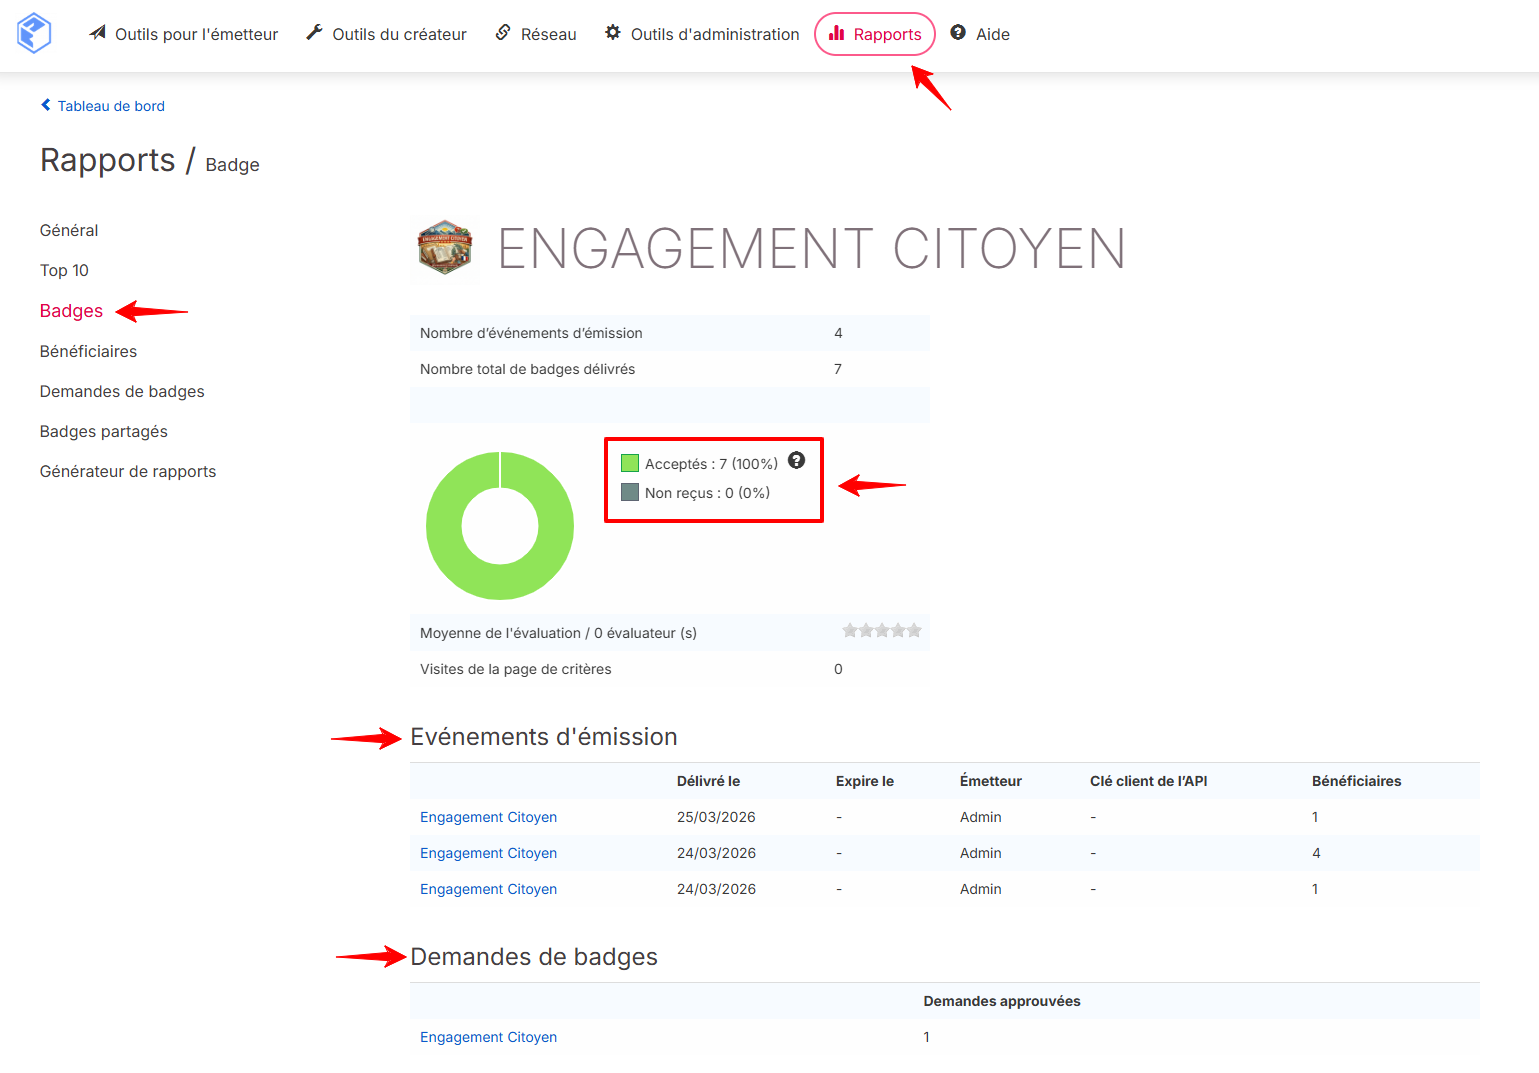Click green Acceptés legend color swatch
The height and width of the screenshot is (1073, 1539).
[x=630, y=463]
